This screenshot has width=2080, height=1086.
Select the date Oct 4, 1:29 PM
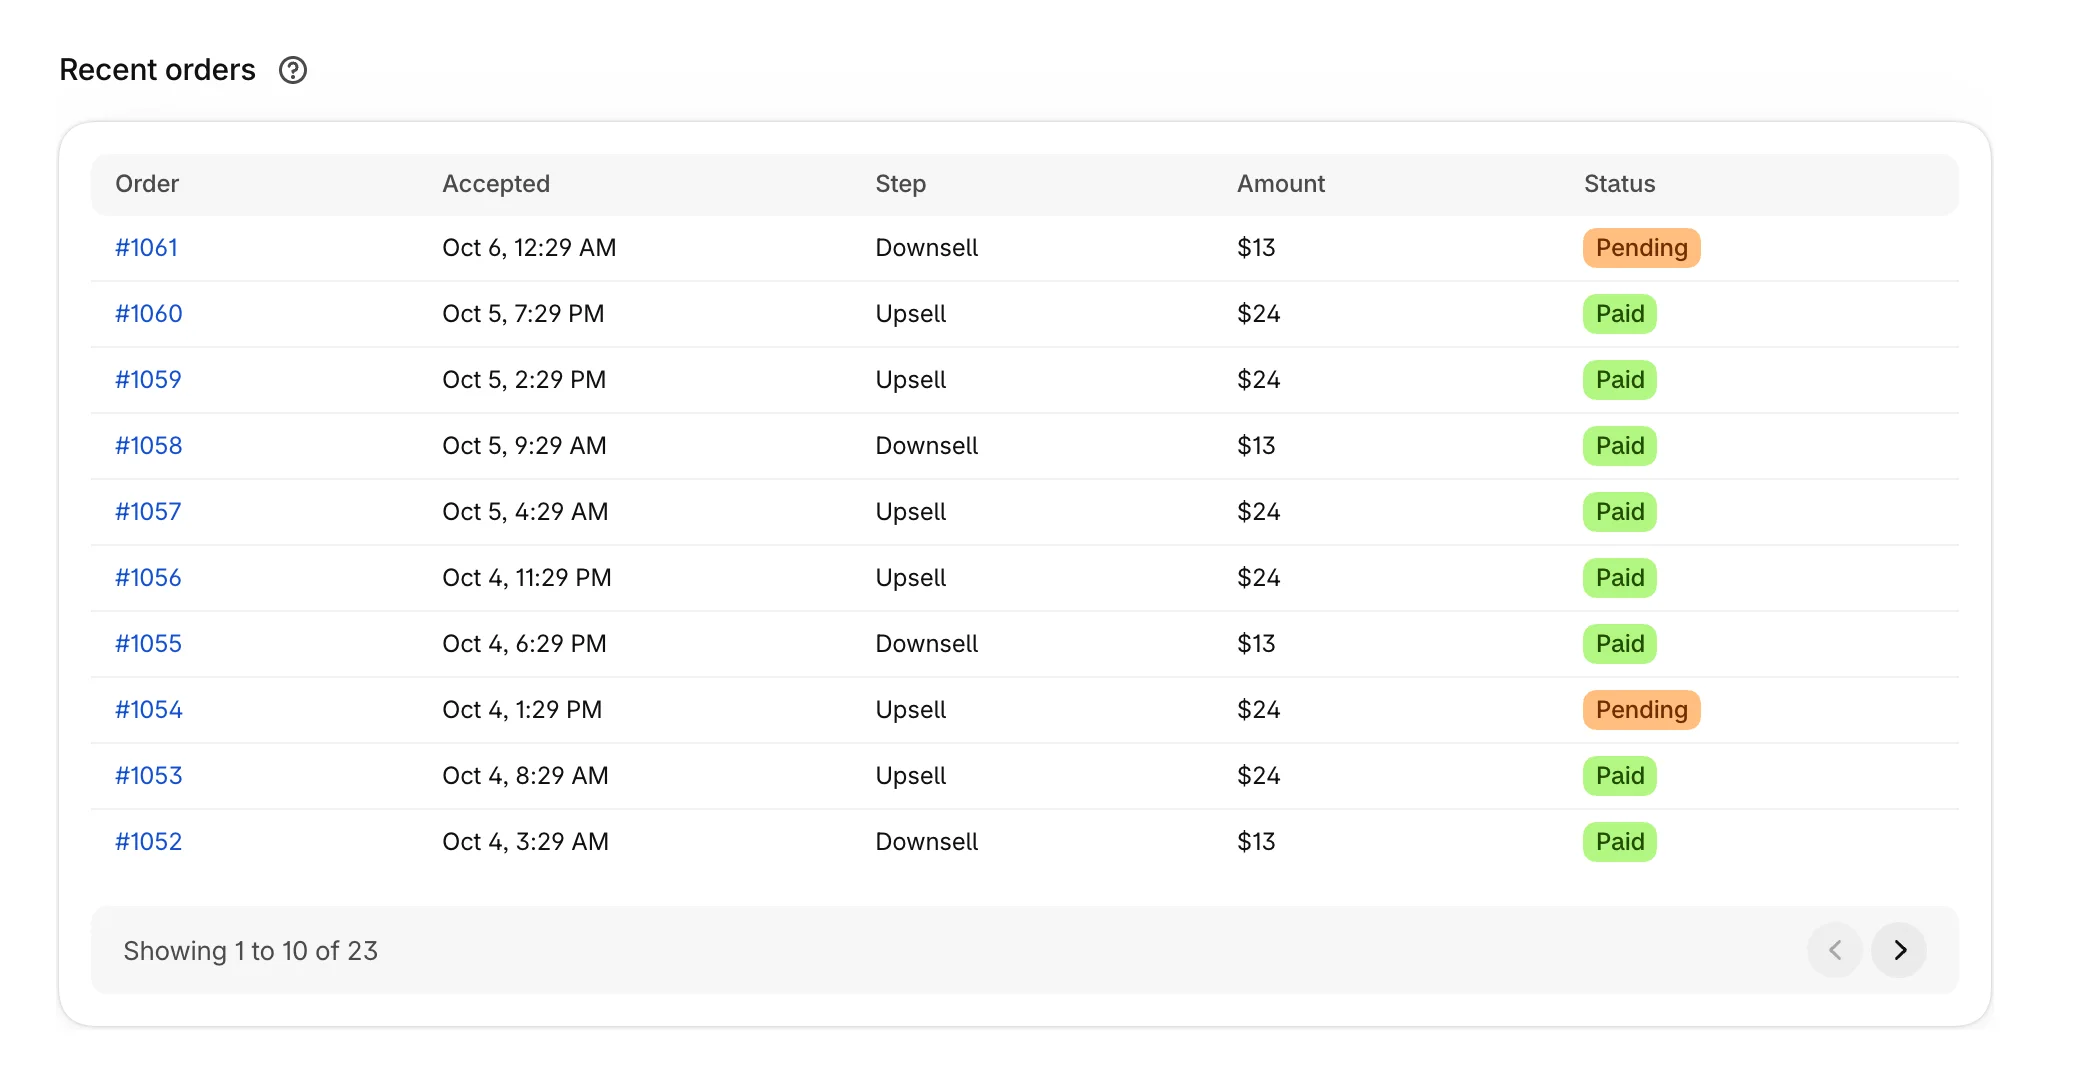(522, 710)
